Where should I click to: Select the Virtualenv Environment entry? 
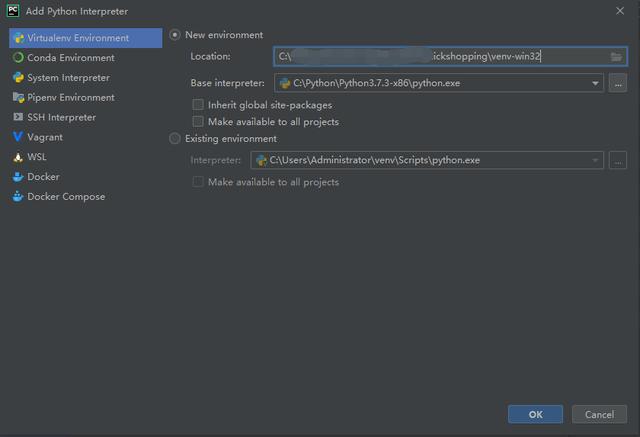[x=86, y=38]
